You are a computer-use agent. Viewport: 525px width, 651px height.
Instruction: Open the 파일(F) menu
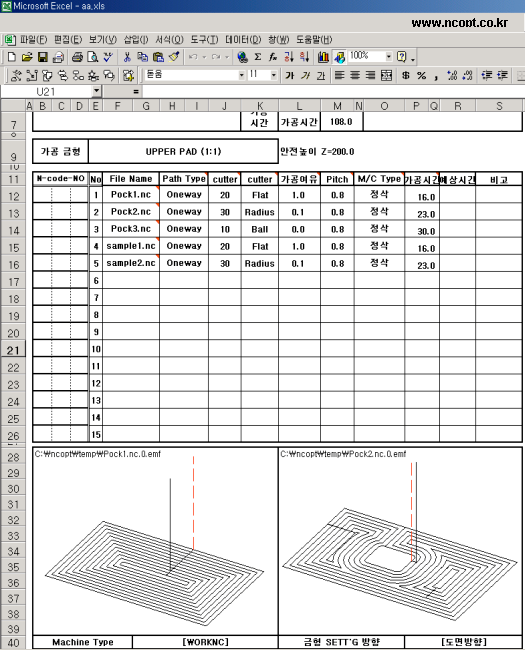click(33, 40)
